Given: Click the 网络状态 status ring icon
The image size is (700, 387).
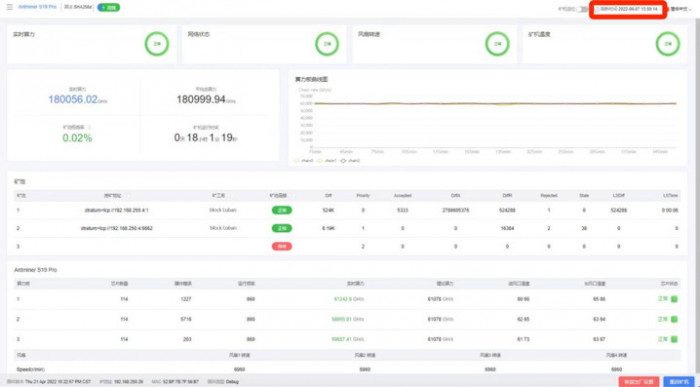Looking at the screenshot, I should point(327,44).
